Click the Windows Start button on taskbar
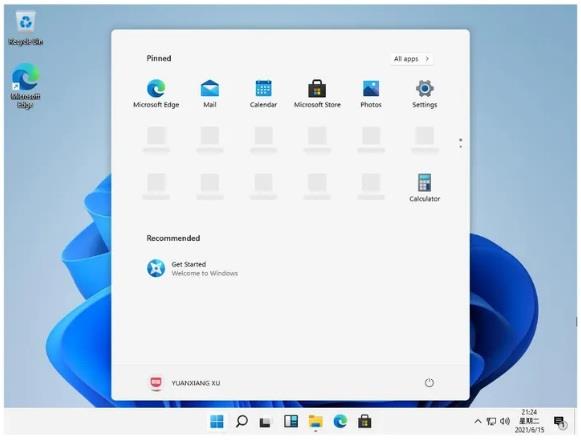 217,421
